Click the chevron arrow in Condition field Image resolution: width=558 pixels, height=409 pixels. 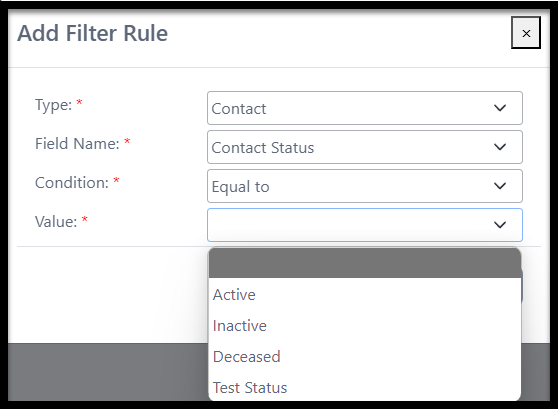pyautogui.click(x=500, y=186)
